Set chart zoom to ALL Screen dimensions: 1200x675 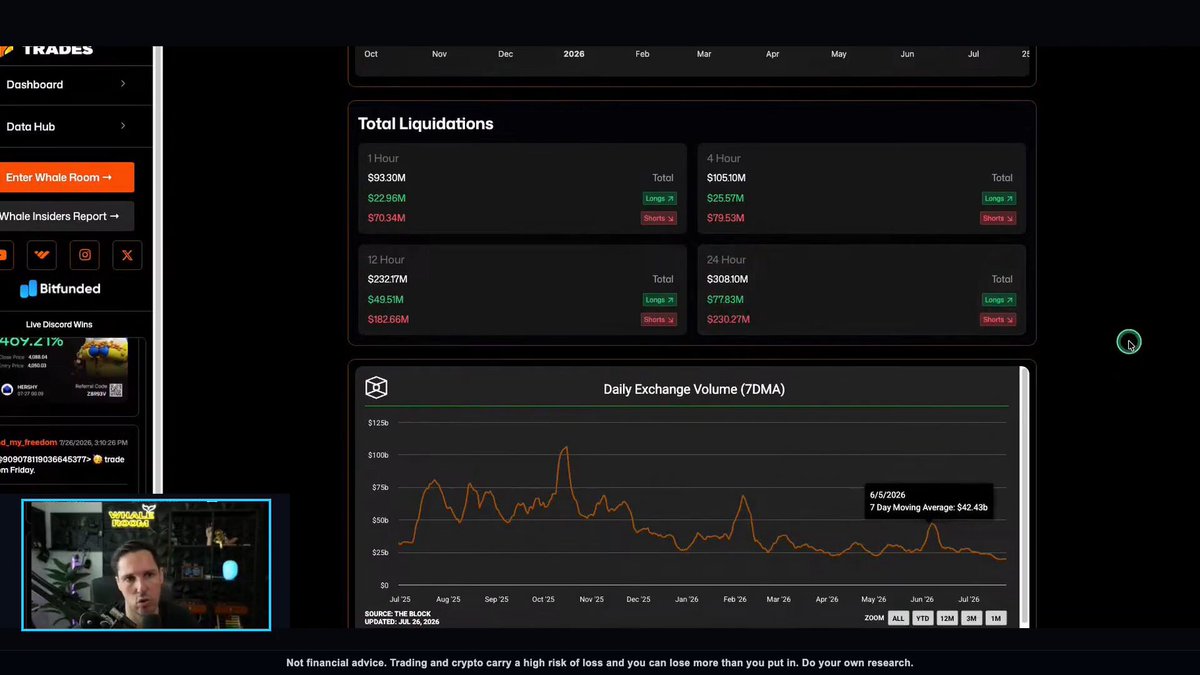click(x=898, y=618)
